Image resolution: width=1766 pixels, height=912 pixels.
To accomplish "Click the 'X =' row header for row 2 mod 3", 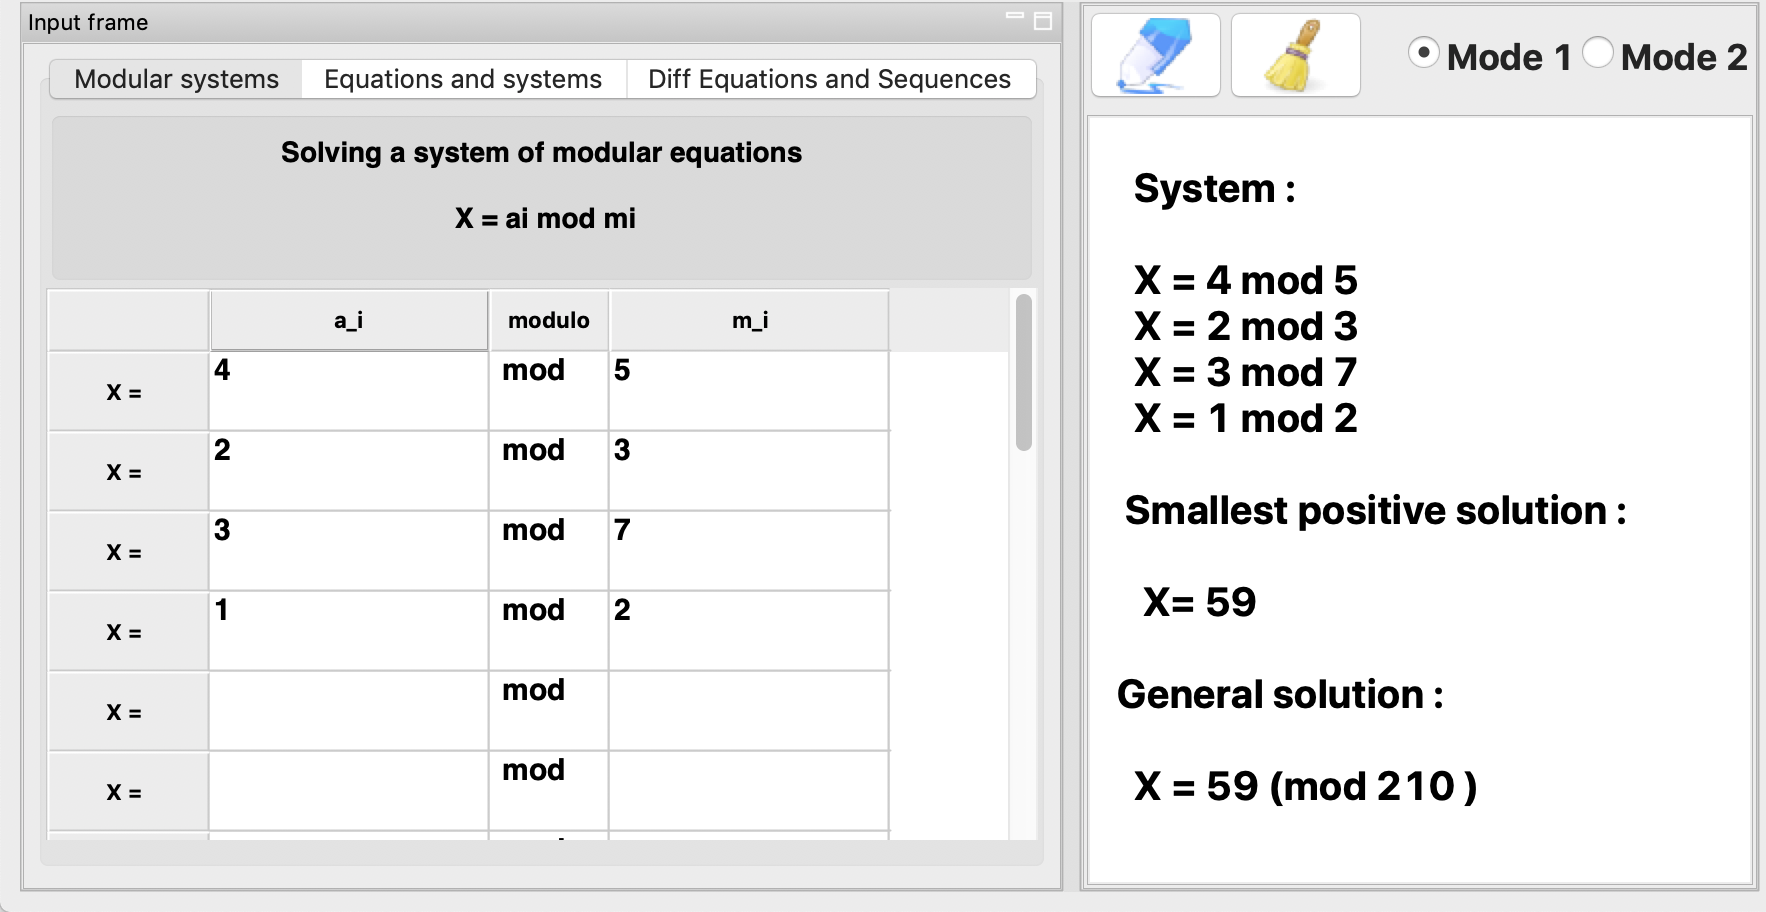I will click(128, 471).
